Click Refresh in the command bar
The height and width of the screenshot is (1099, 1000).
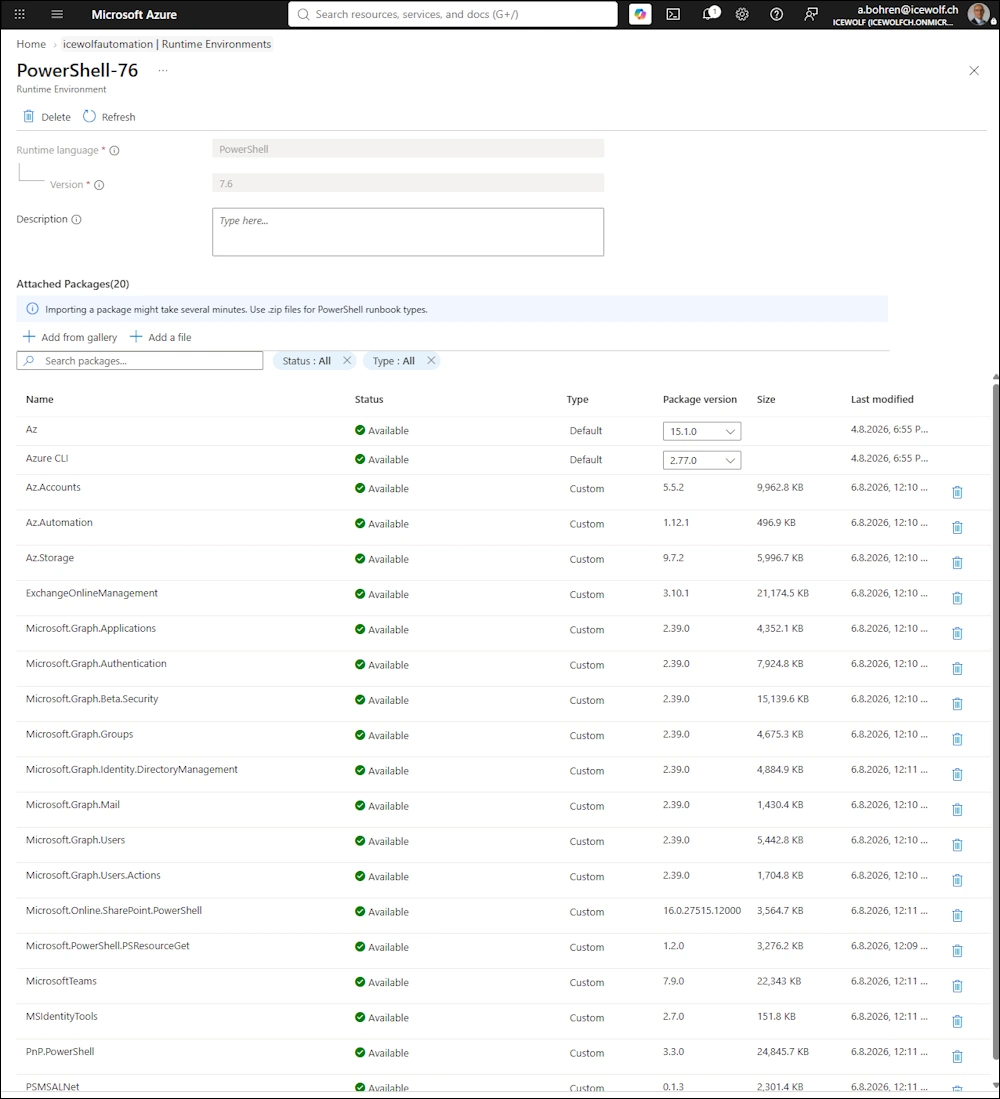click(109, 117)
